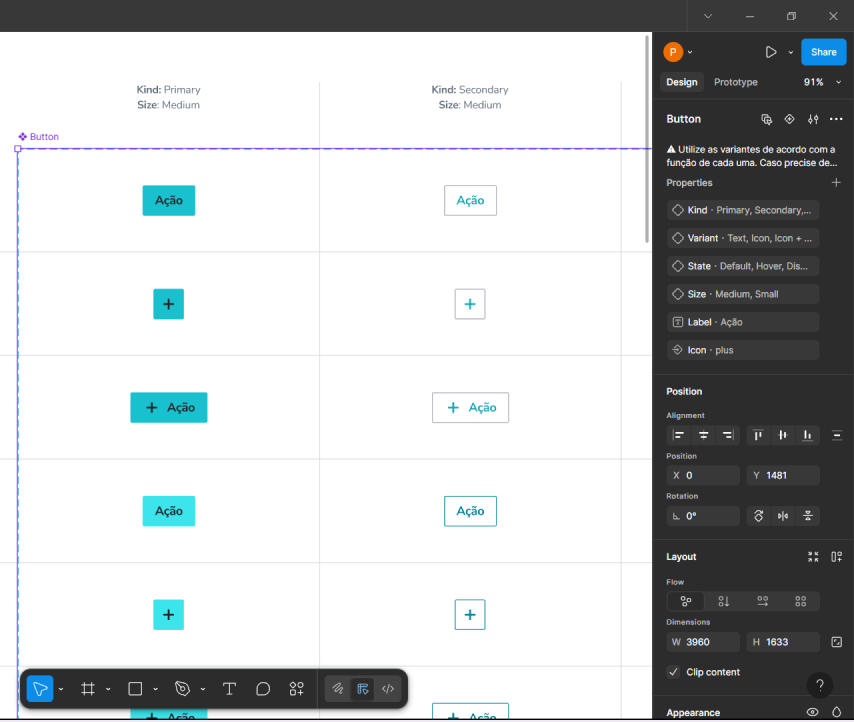Open the Actions (components) tool
Viewport: 854px width, 722px height.
click(x=297, y=689)
